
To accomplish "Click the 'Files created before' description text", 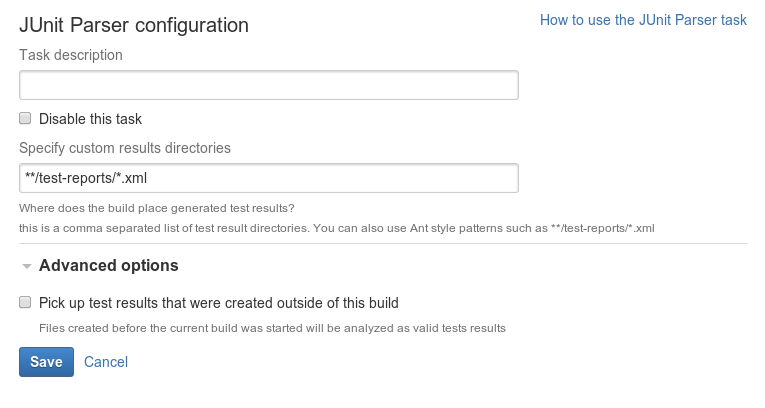I will pos(272,328).
